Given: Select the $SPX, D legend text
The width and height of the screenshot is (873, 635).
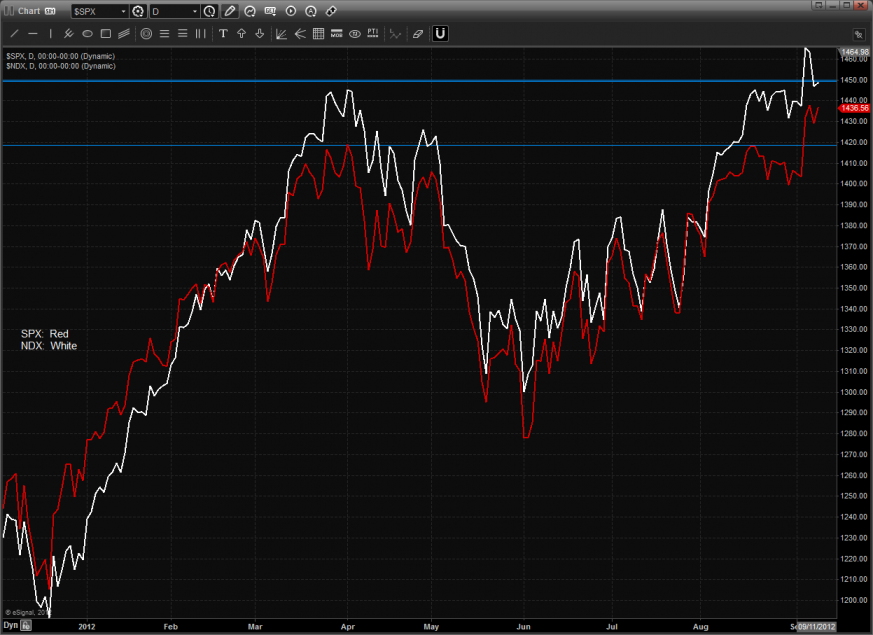Looking at the screenshot, I should pos(61,56).
